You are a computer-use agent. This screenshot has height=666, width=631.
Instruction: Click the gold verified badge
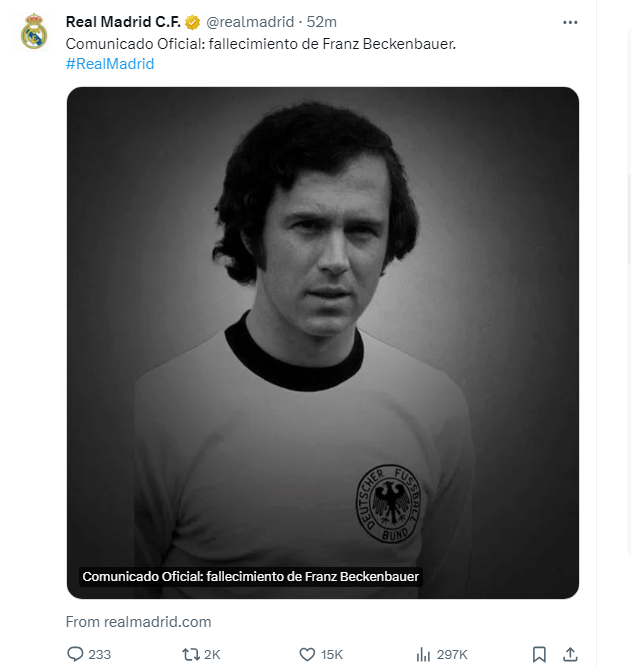[x=192, y=22]
